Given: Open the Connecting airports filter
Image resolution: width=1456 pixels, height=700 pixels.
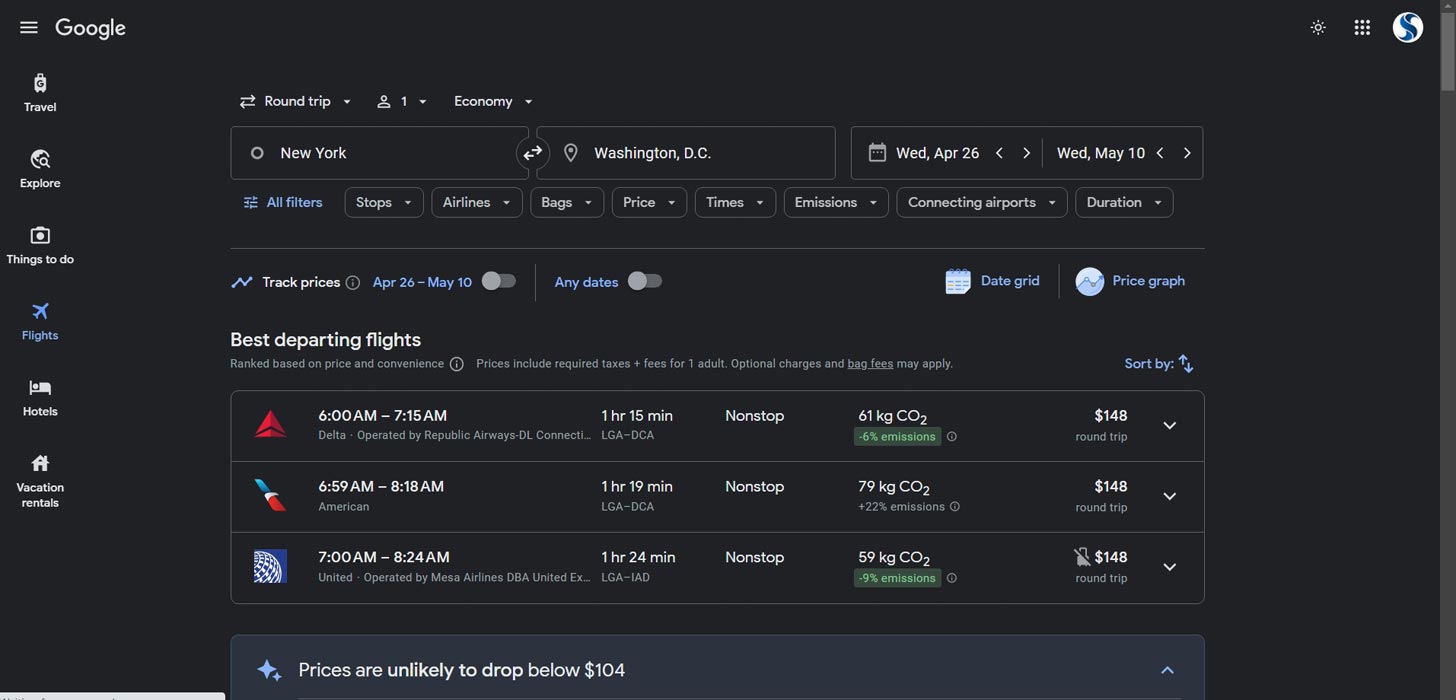Looking at the screenshot, I should tap(982, 202).
